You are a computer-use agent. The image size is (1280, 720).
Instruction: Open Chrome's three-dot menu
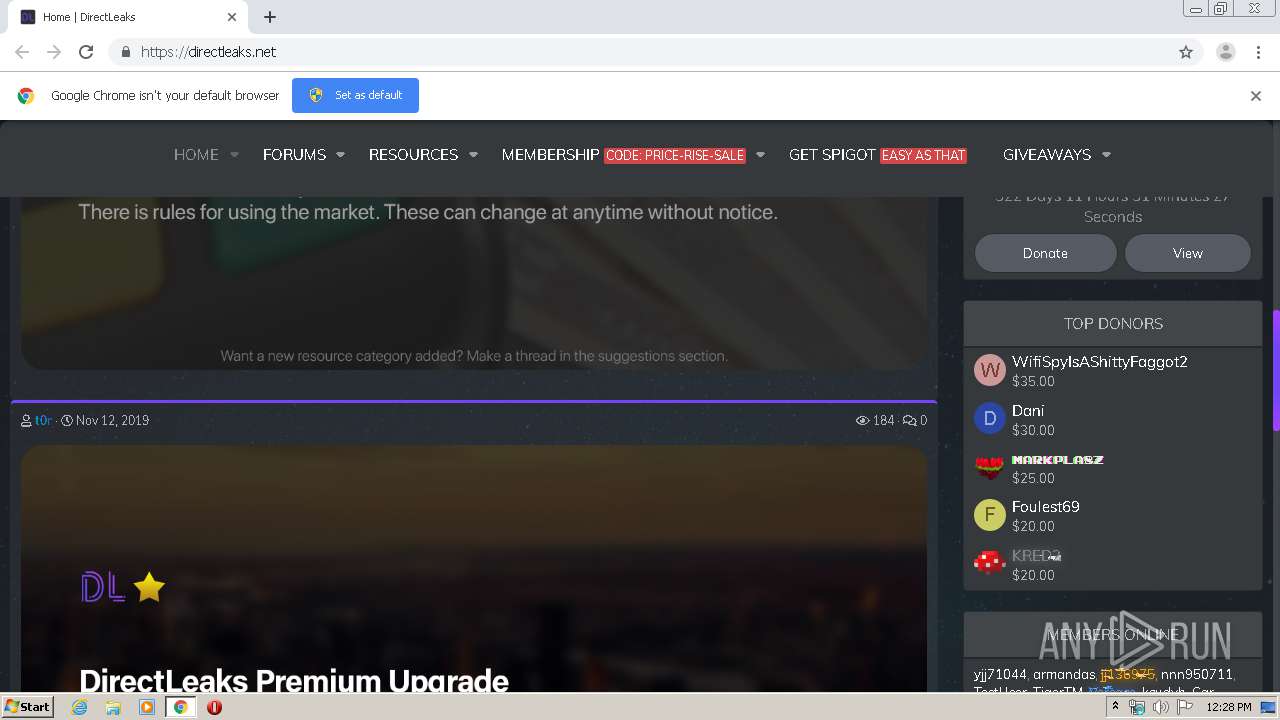[1259, 52]
